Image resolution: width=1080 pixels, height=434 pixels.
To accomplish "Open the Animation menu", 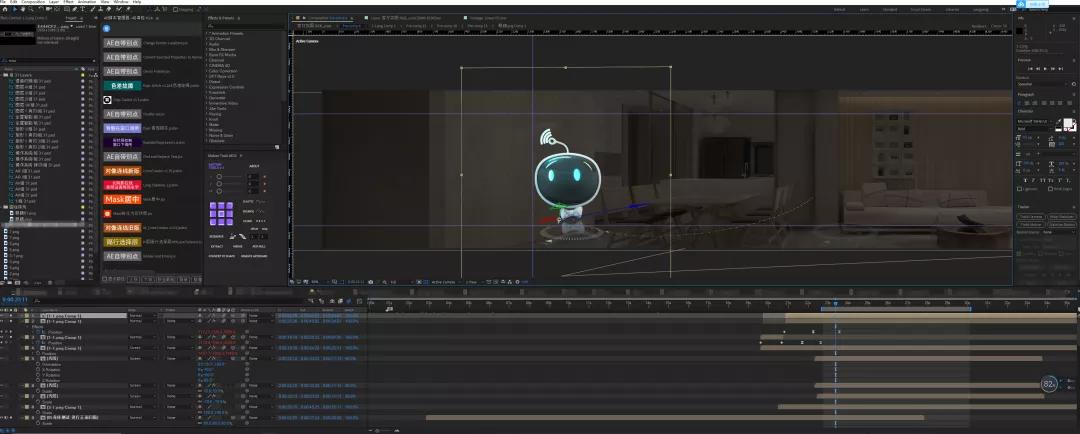I will (87, 2).
